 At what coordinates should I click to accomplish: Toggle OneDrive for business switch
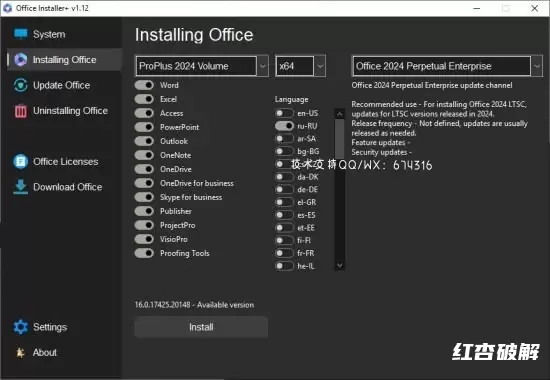[144, 183]
